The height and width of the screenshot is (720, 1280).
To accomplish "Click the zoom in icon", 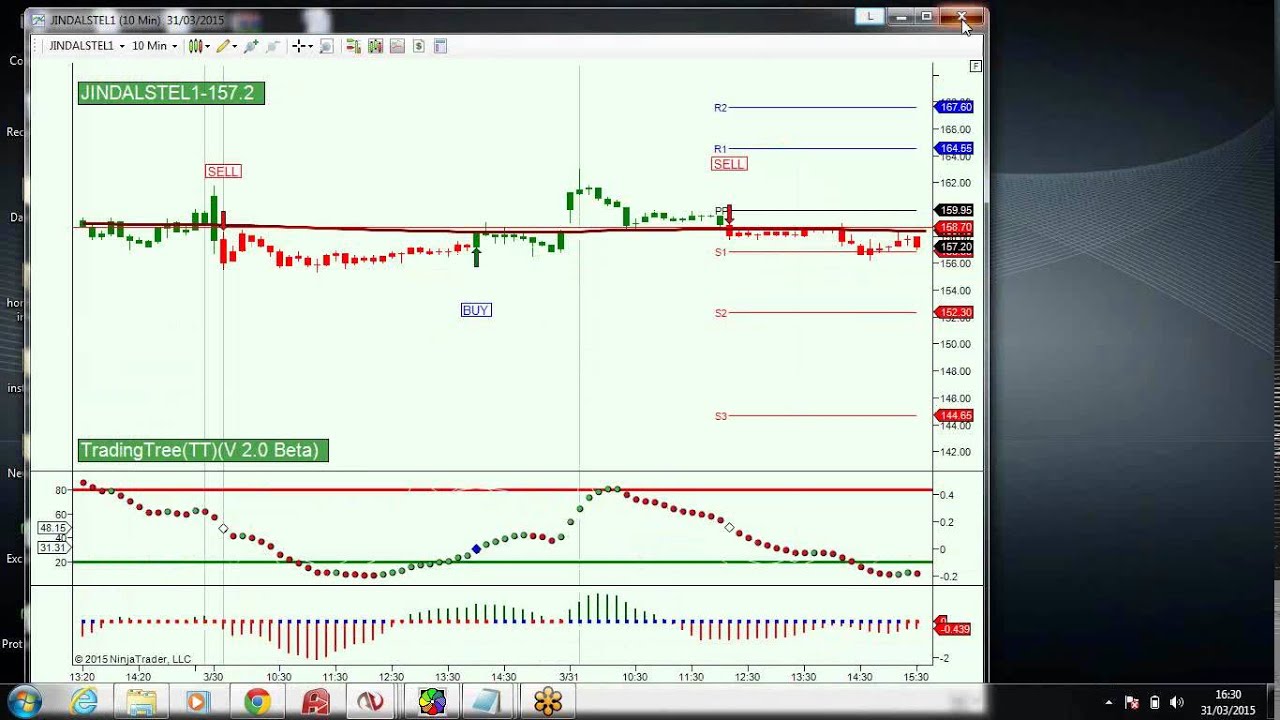I will (x=251, y=46).
